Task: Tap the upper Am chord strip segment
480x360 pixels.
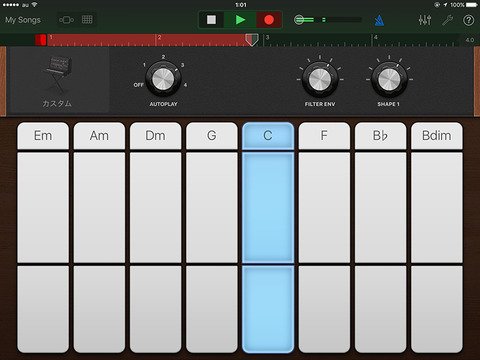Action: (99, 208)
